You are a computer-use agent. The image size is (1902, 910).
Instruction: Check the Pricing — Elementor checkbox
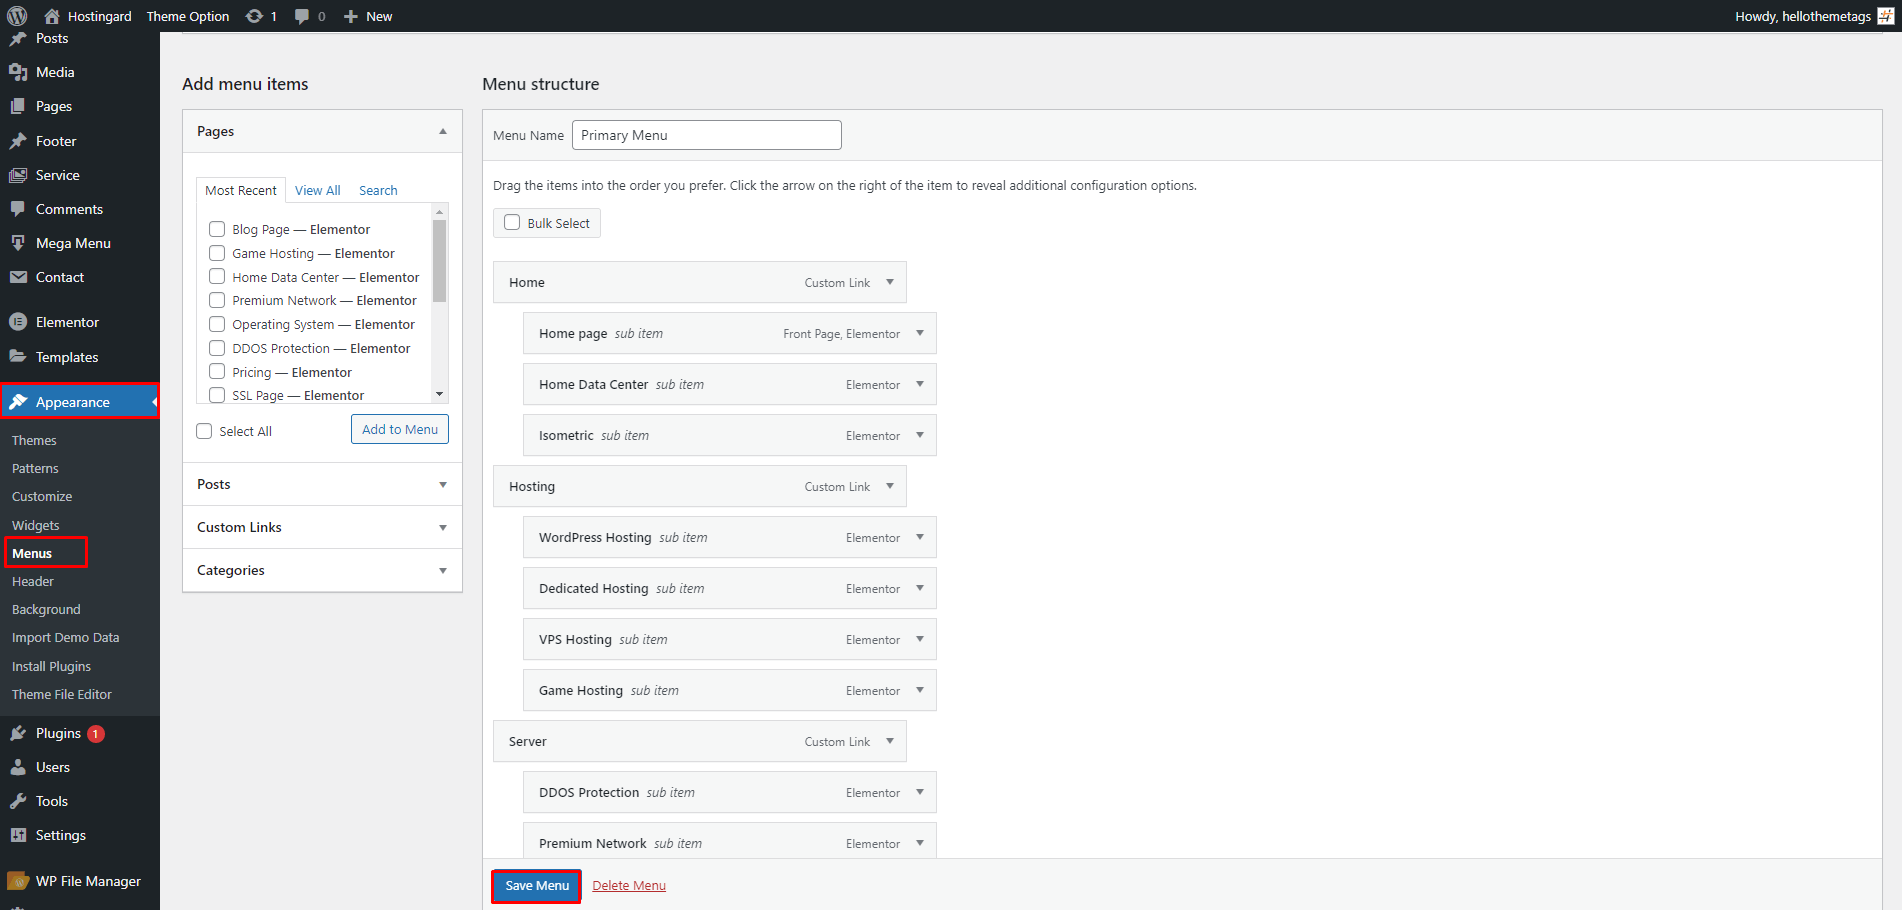coord(217,372)
